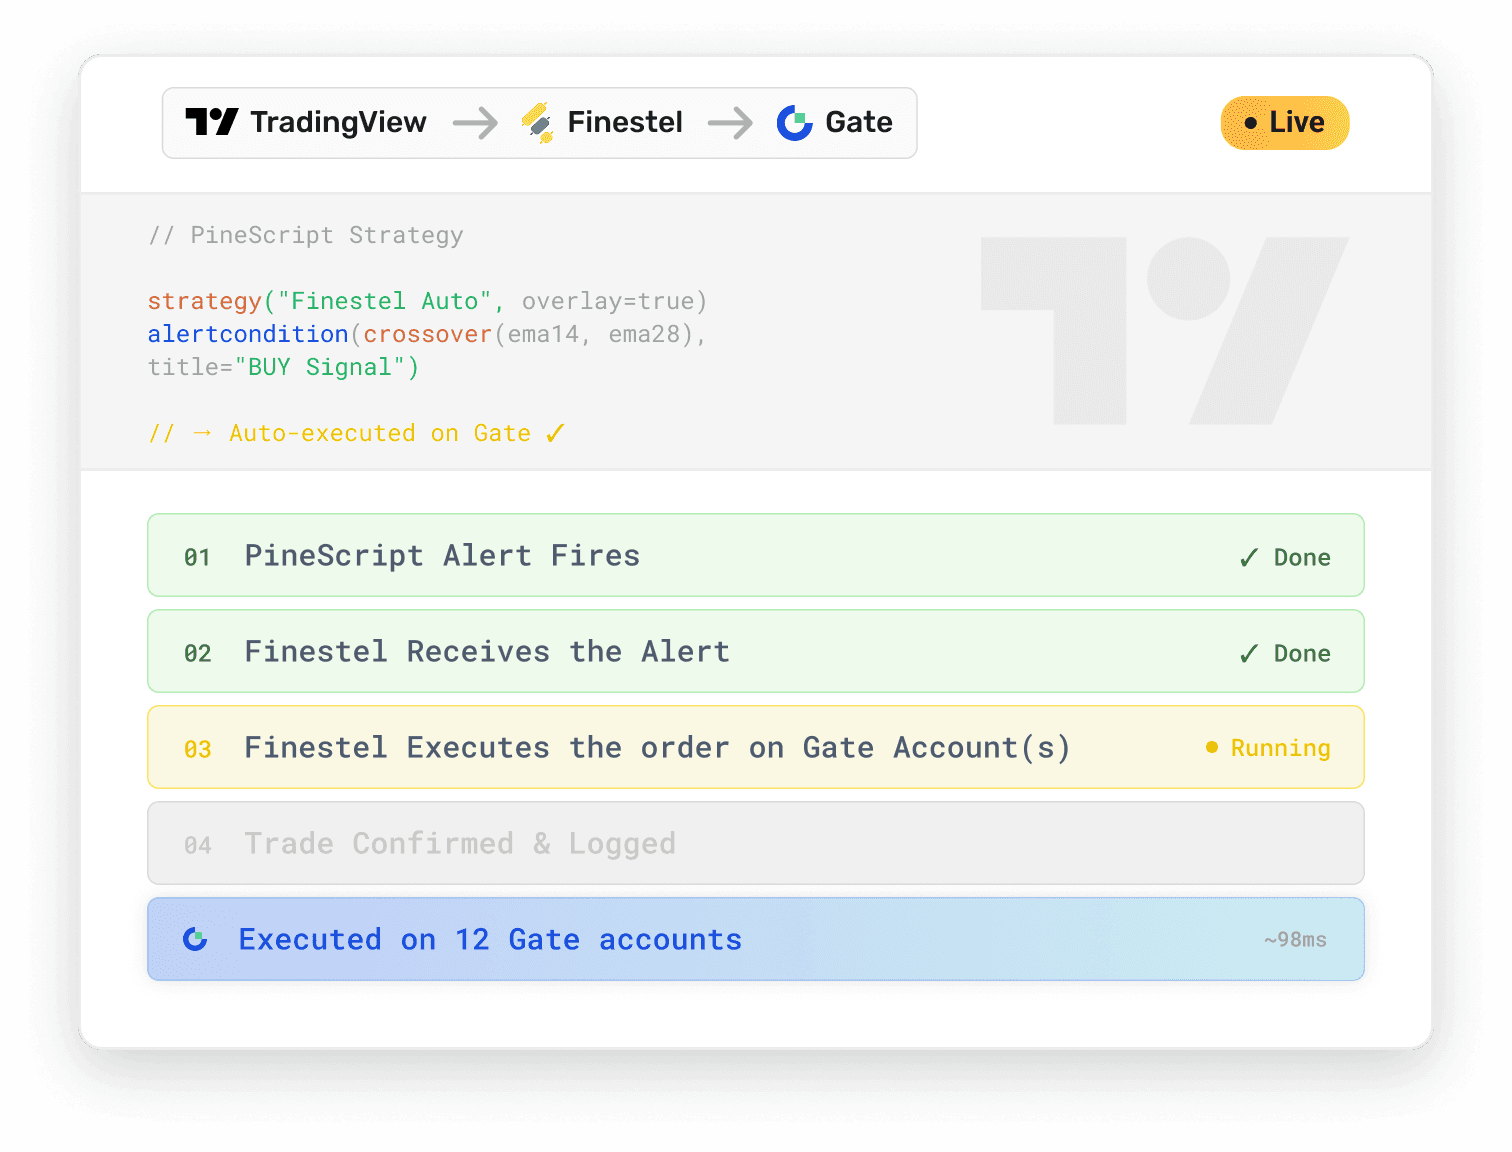Click the ~98ms latency indicator

[1295, 940]
